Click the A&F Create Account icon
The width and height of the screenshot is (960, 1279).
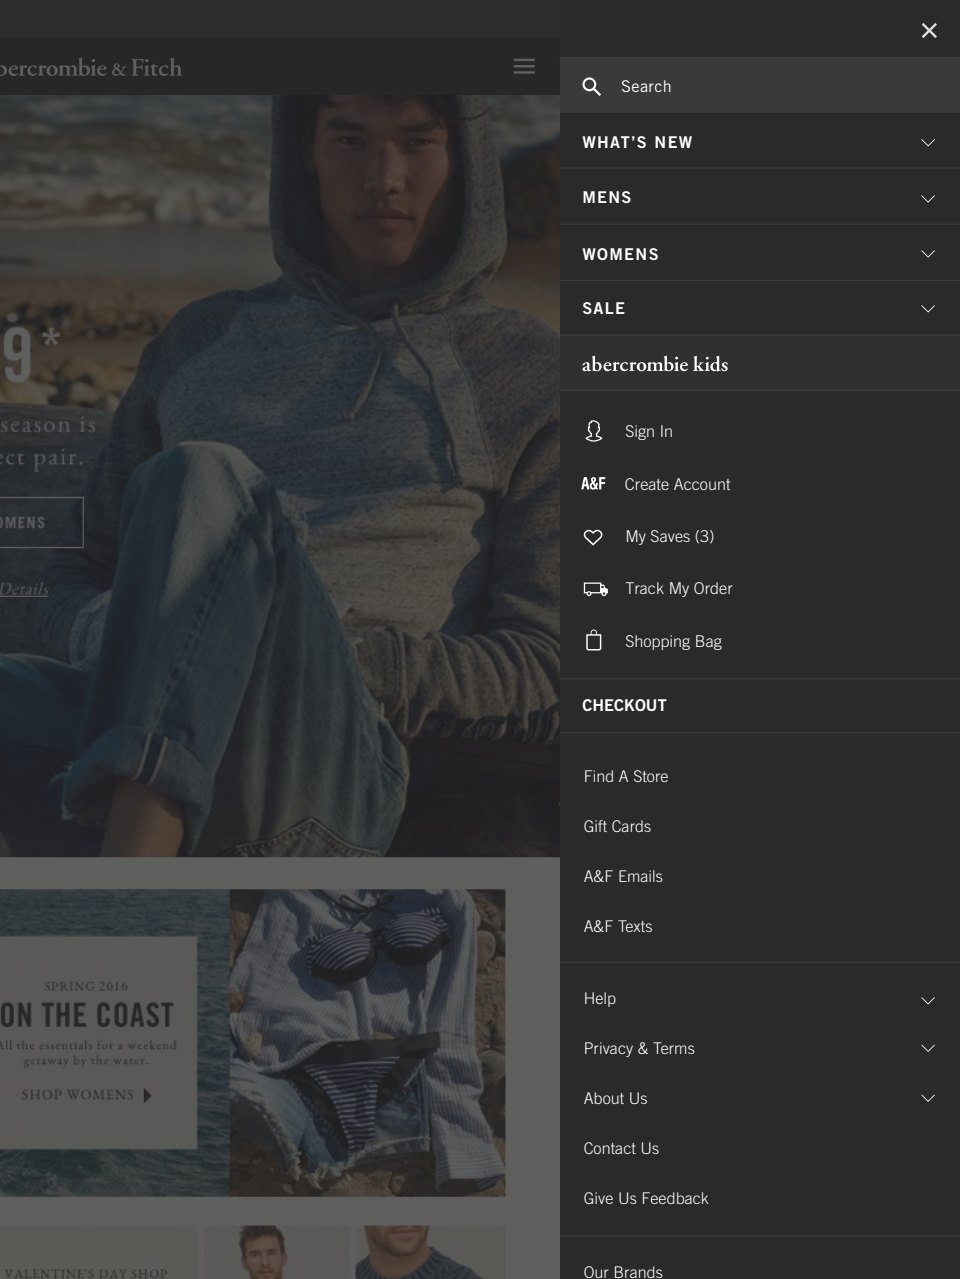tap(594, 484)
